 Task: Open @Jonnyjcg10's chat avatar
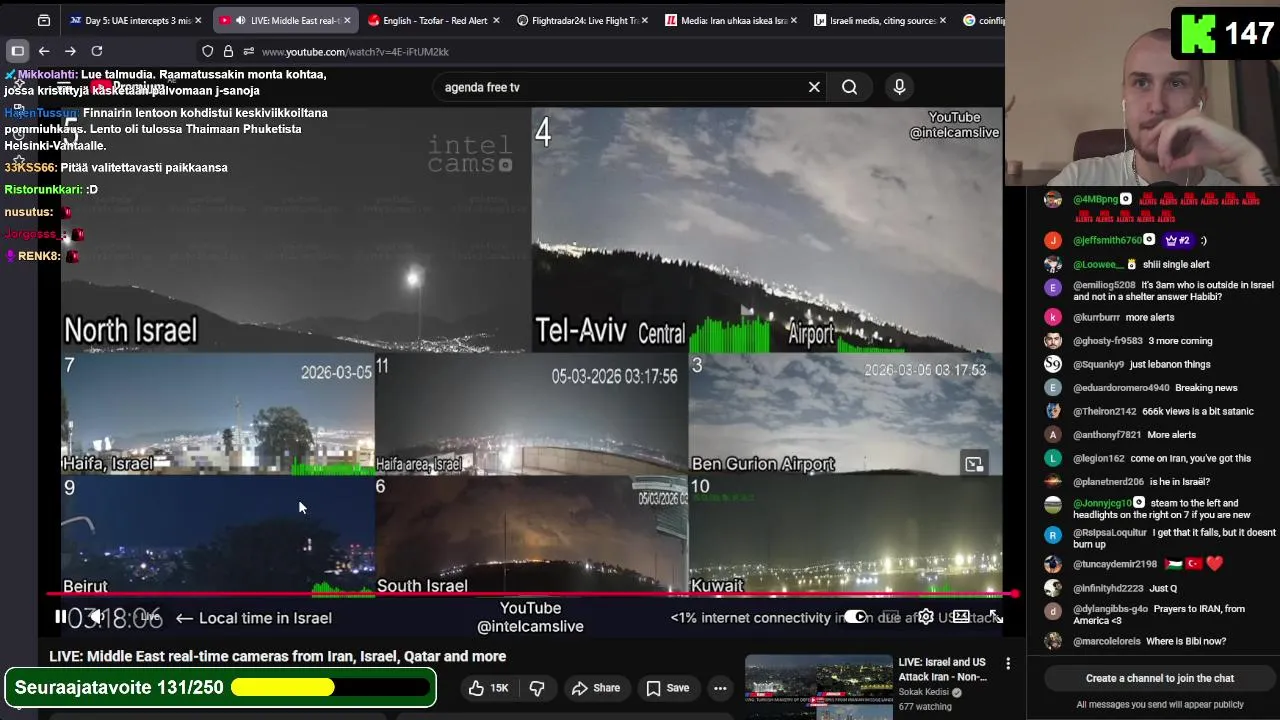(x=1053, y=505)
